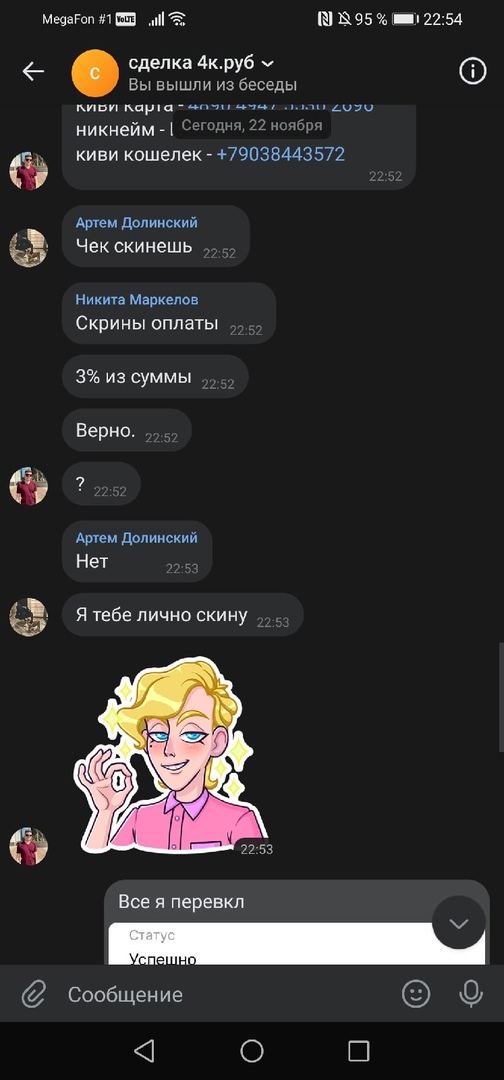The image size is (504, 1080).
Task: Open the emoji smiley picker
Action: 416,994
